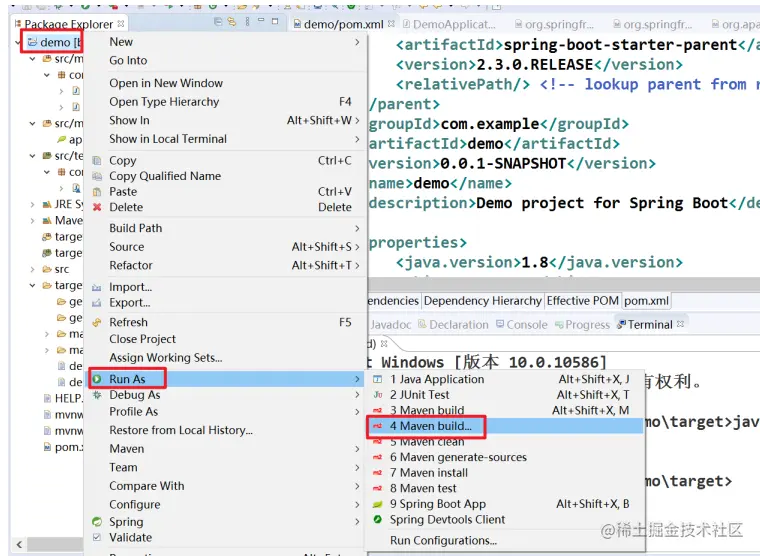Open the New submenu arrow
The height and width of the screenshot is (556, 760).
357,42
